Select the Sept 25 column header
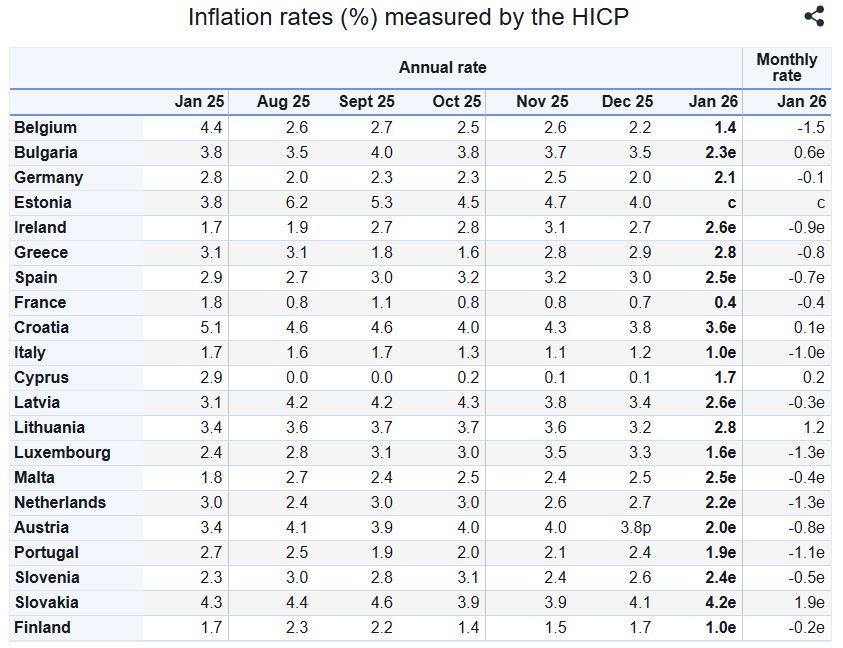843x648 pixels. (x=366, y=102)
